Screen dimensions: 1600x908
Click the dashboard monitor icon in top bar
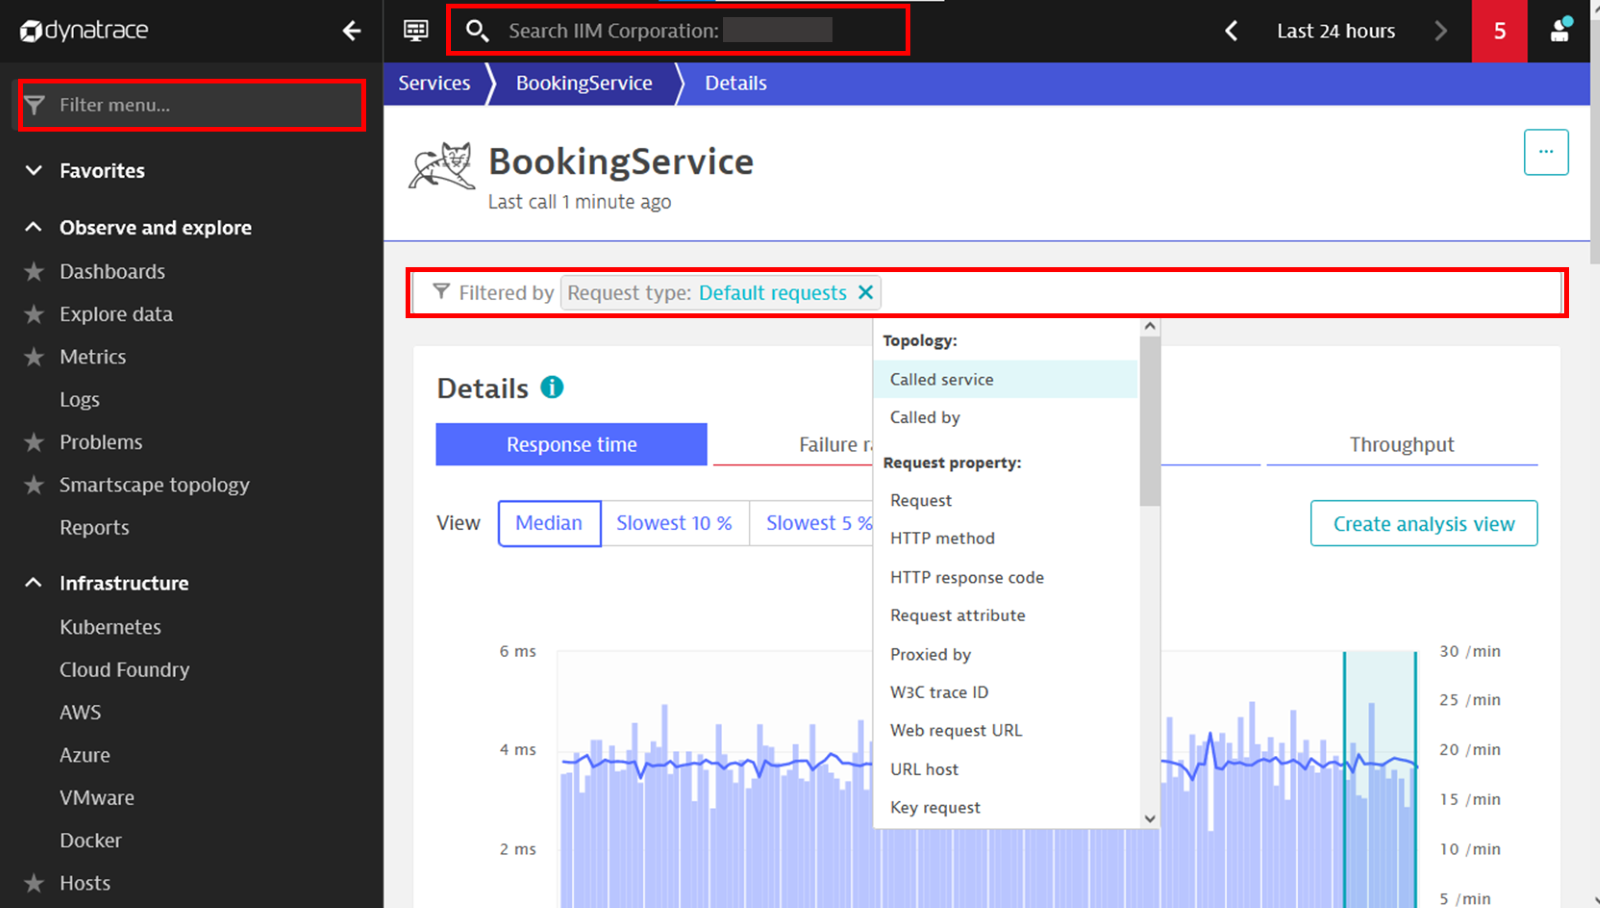tap(416, 31)
